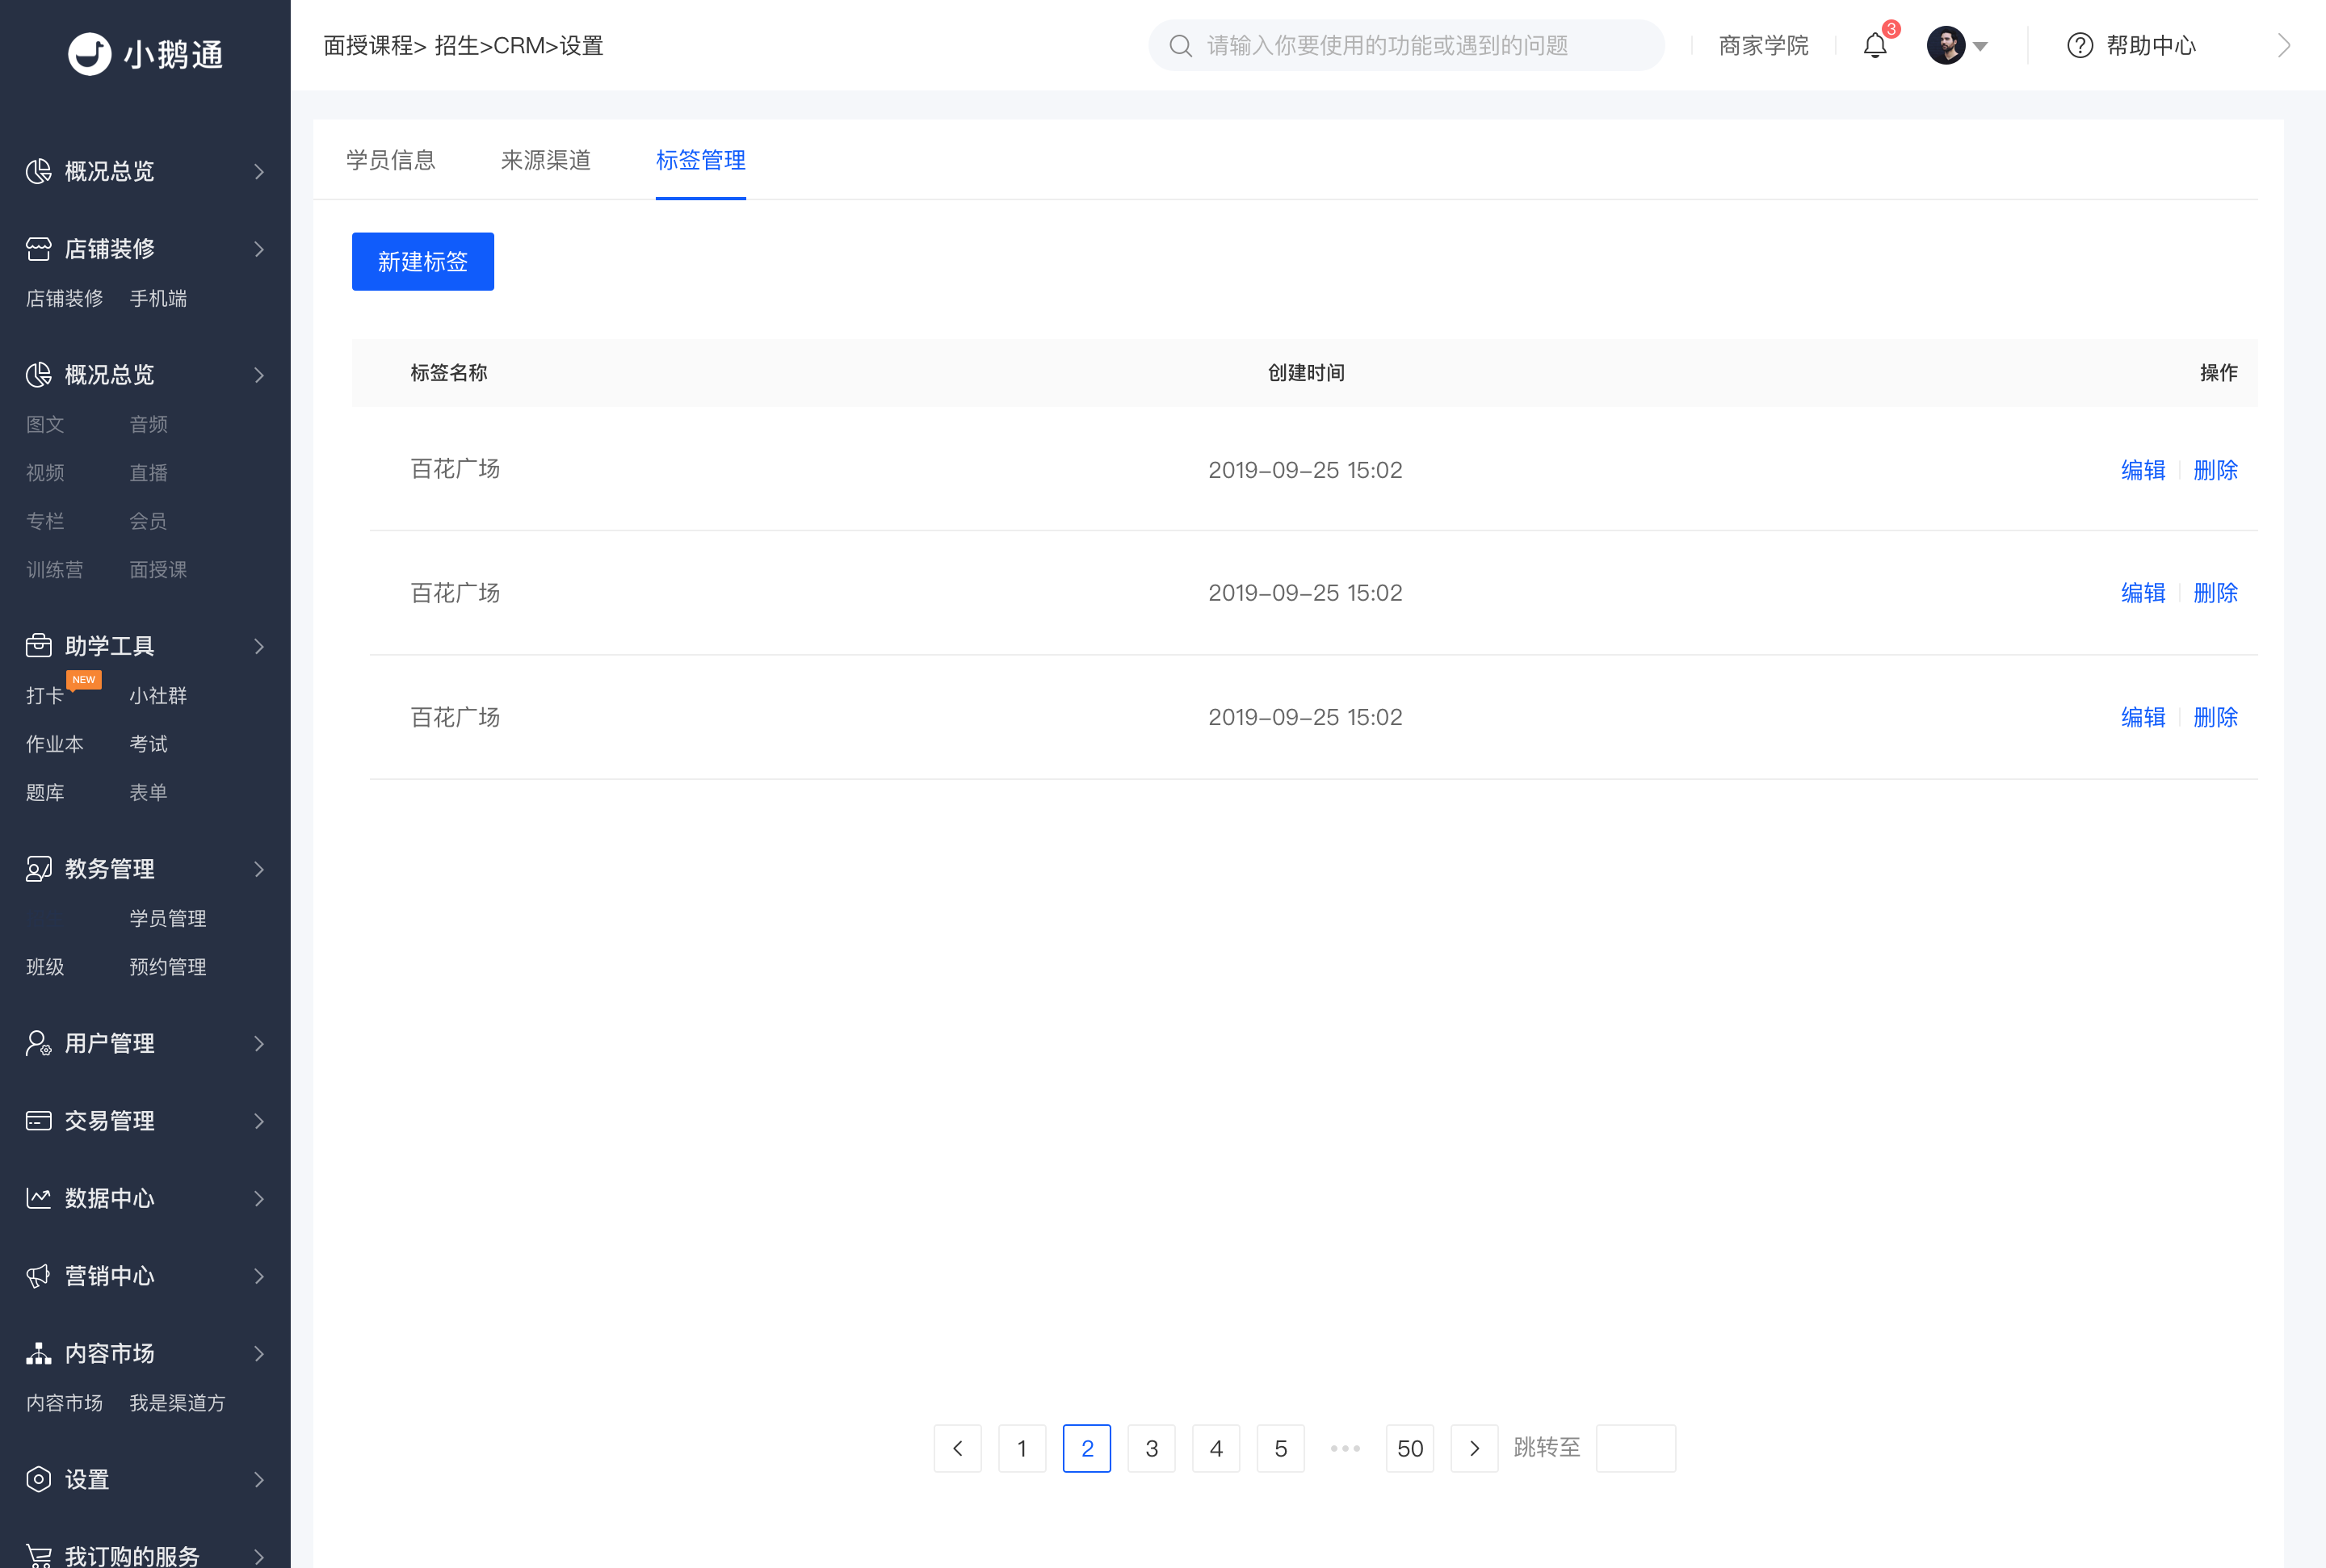Expand the 营销中心 chevron
Viewport: 2326px width, 1568px height.
tap(259, 1276)
